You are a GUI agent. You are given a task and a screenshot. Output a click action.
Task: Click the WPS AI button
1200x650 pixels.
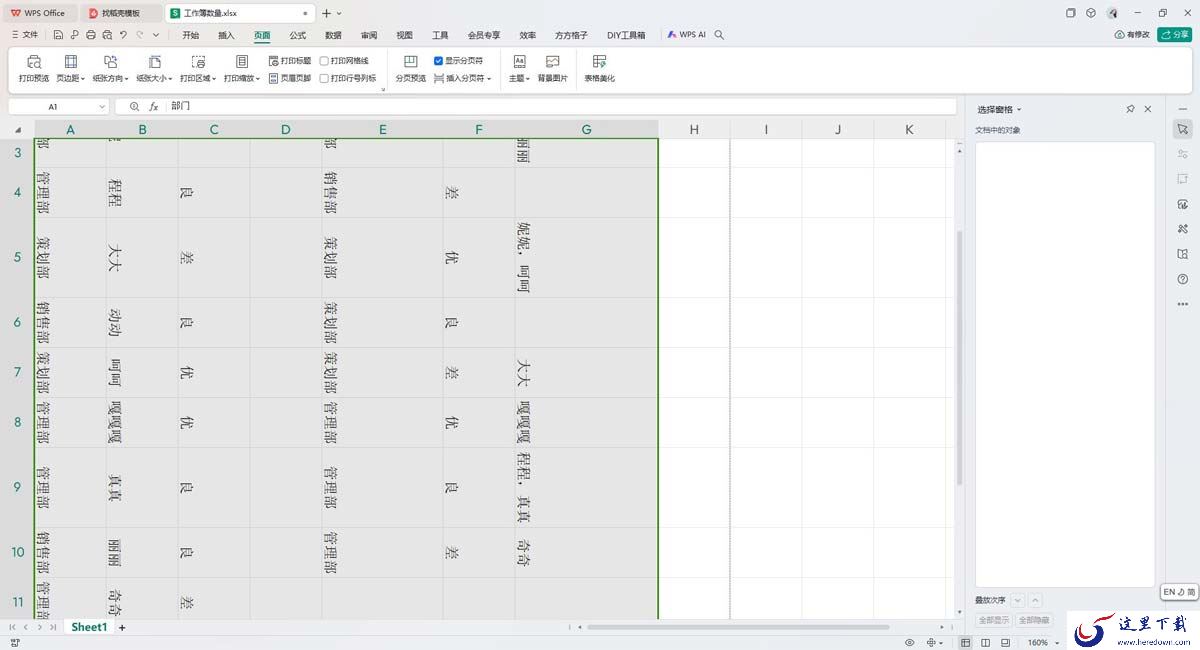[686, 34]
